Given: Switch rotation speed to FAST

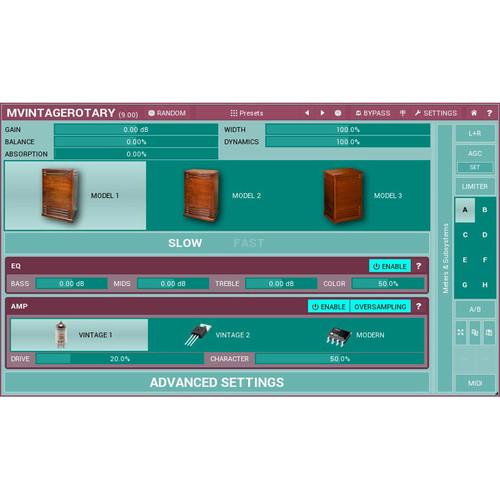Looking at the screenshot, I should pyautogui.click(x=249, y=243).
